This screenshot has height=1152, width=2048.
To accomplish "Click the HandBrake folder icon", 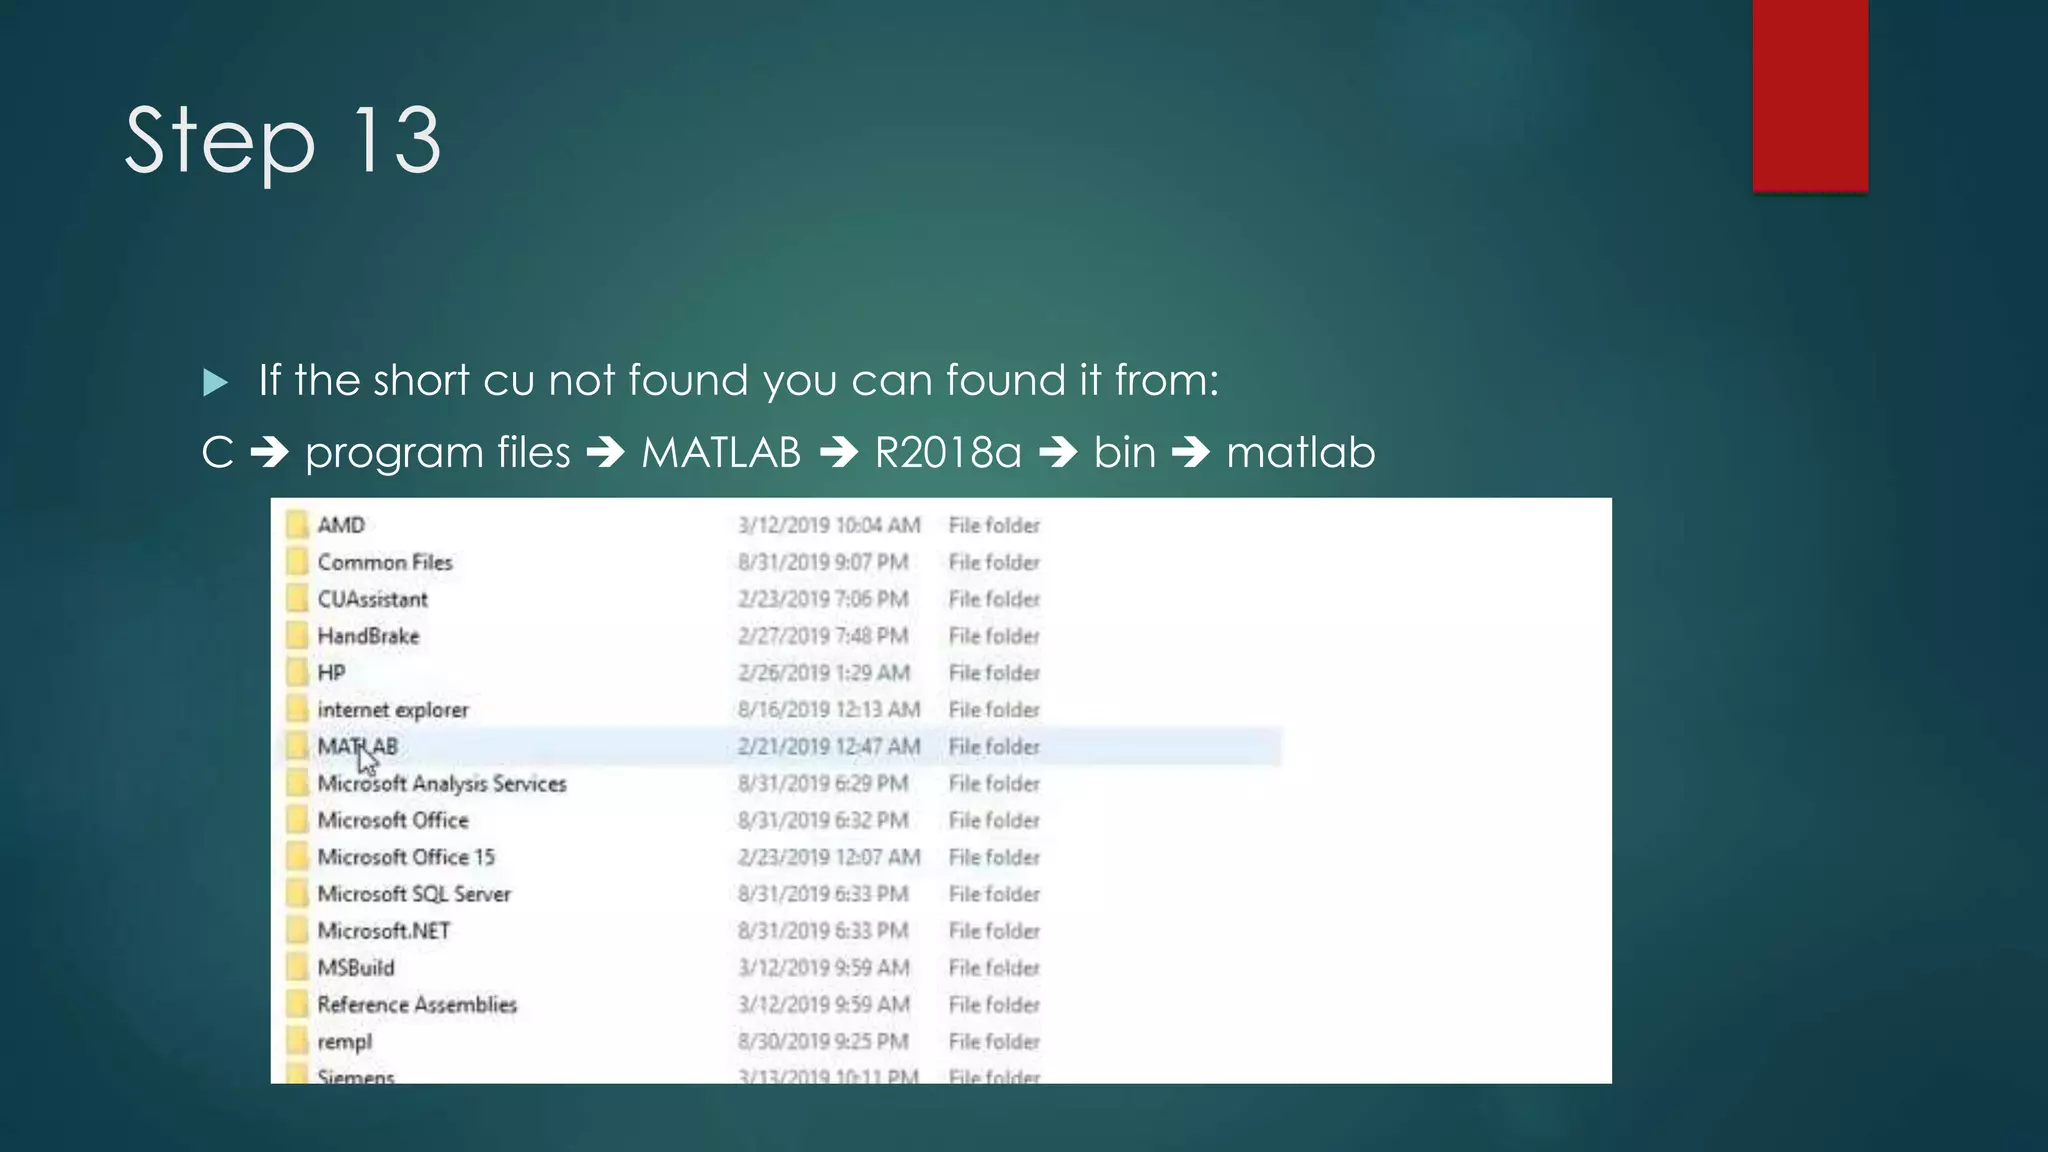I will click(x=297, y=636).
